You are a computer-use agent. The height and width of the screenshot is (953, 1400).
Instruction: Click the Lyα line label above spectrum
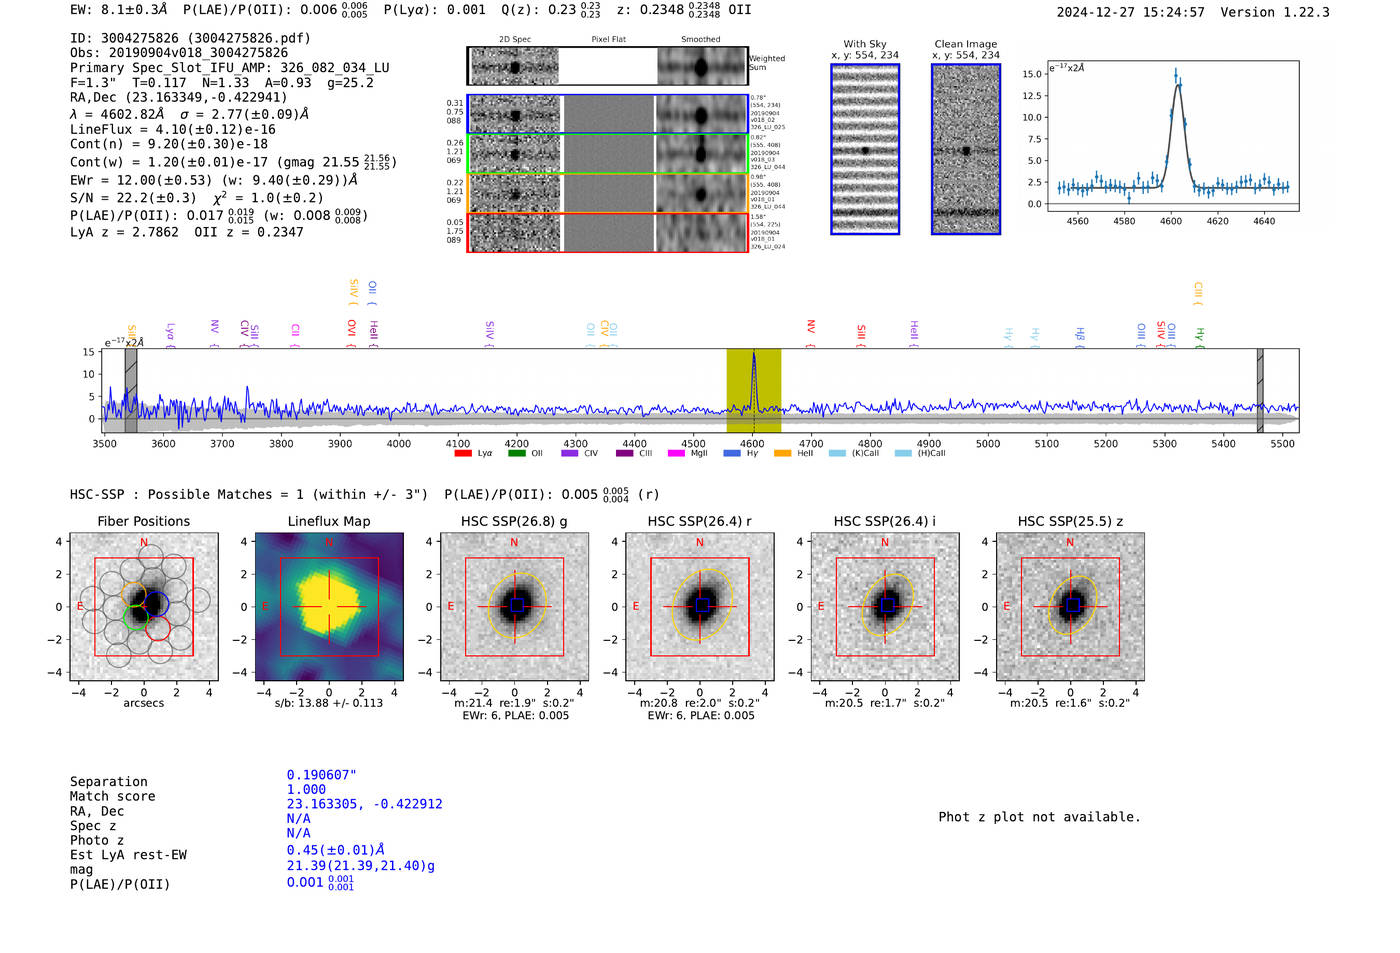tap(170, 334)
